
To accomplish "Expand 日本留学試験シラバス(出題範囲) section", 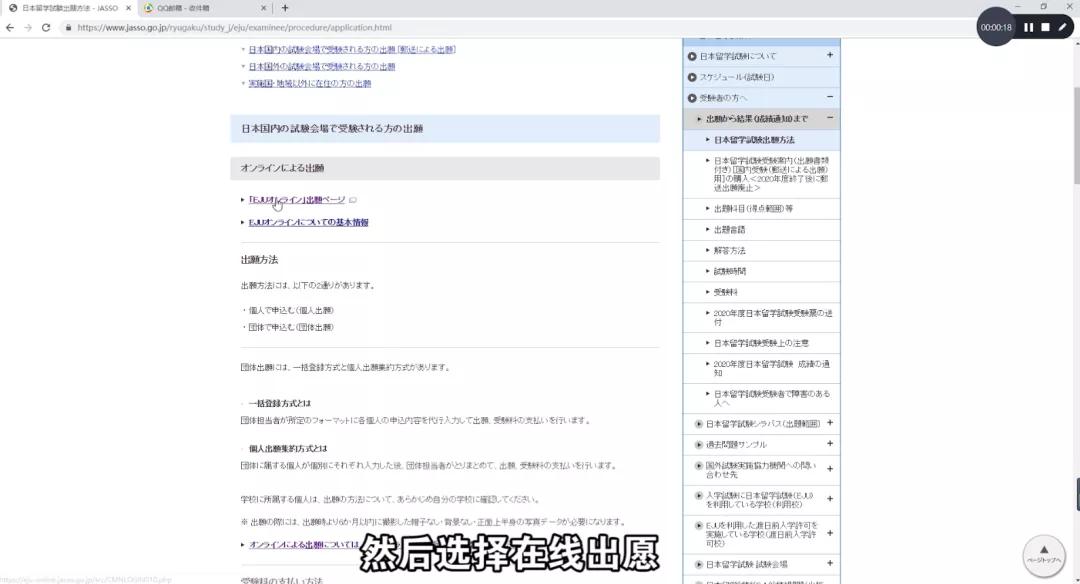I will pyautogui.click(x=830, y=423).
